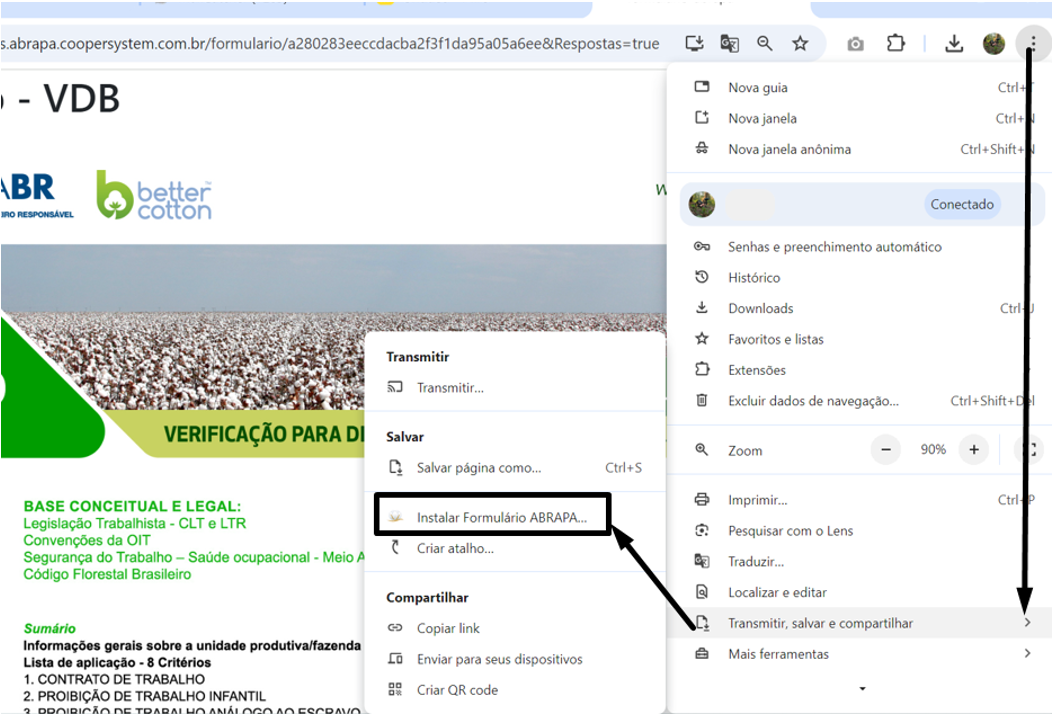Screen dimensions: 1055x715
Task: Select Copiar link under Compartilhar
Action: point(448,628)
